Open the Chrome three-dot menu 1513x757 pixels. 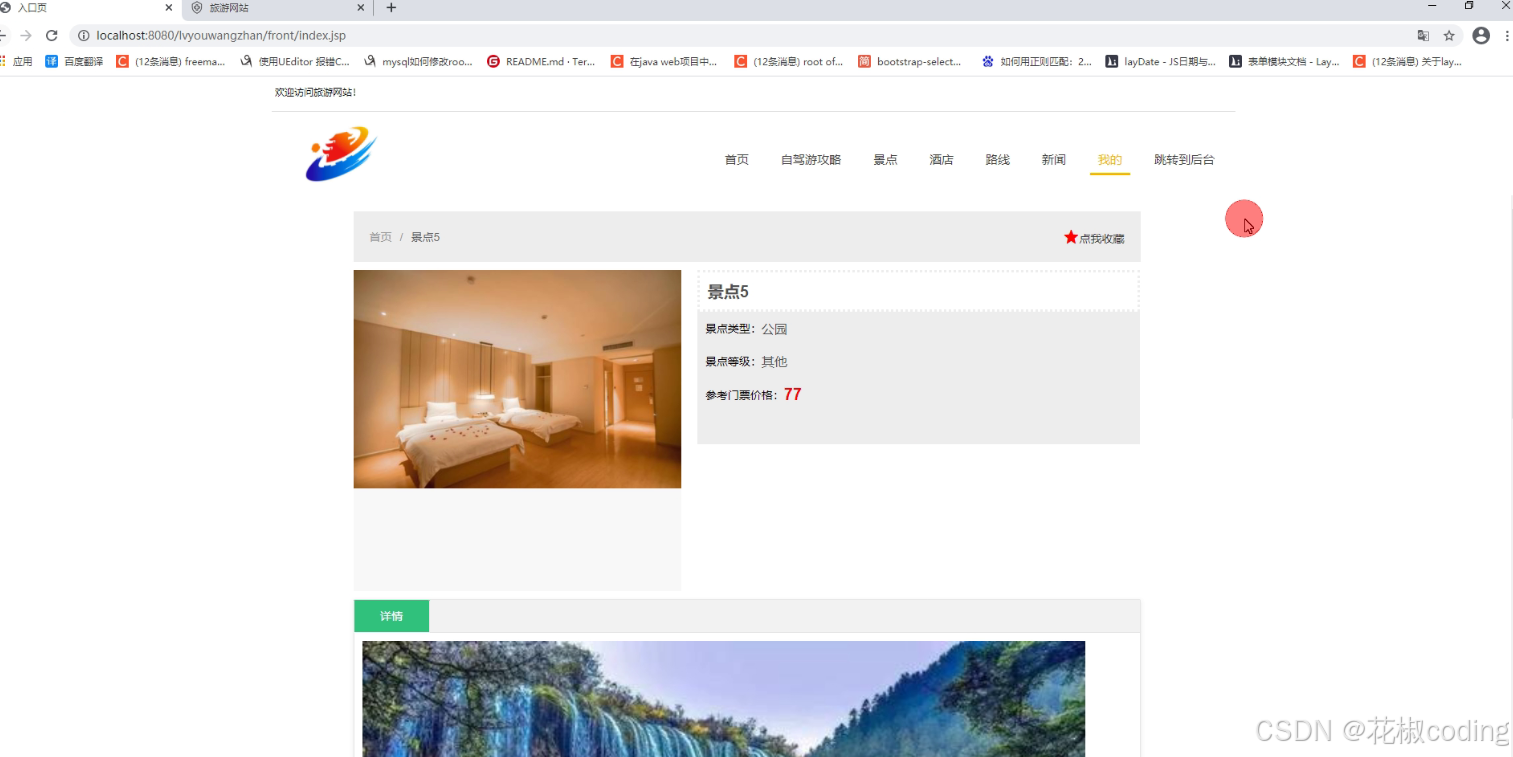pos(1507,35)
